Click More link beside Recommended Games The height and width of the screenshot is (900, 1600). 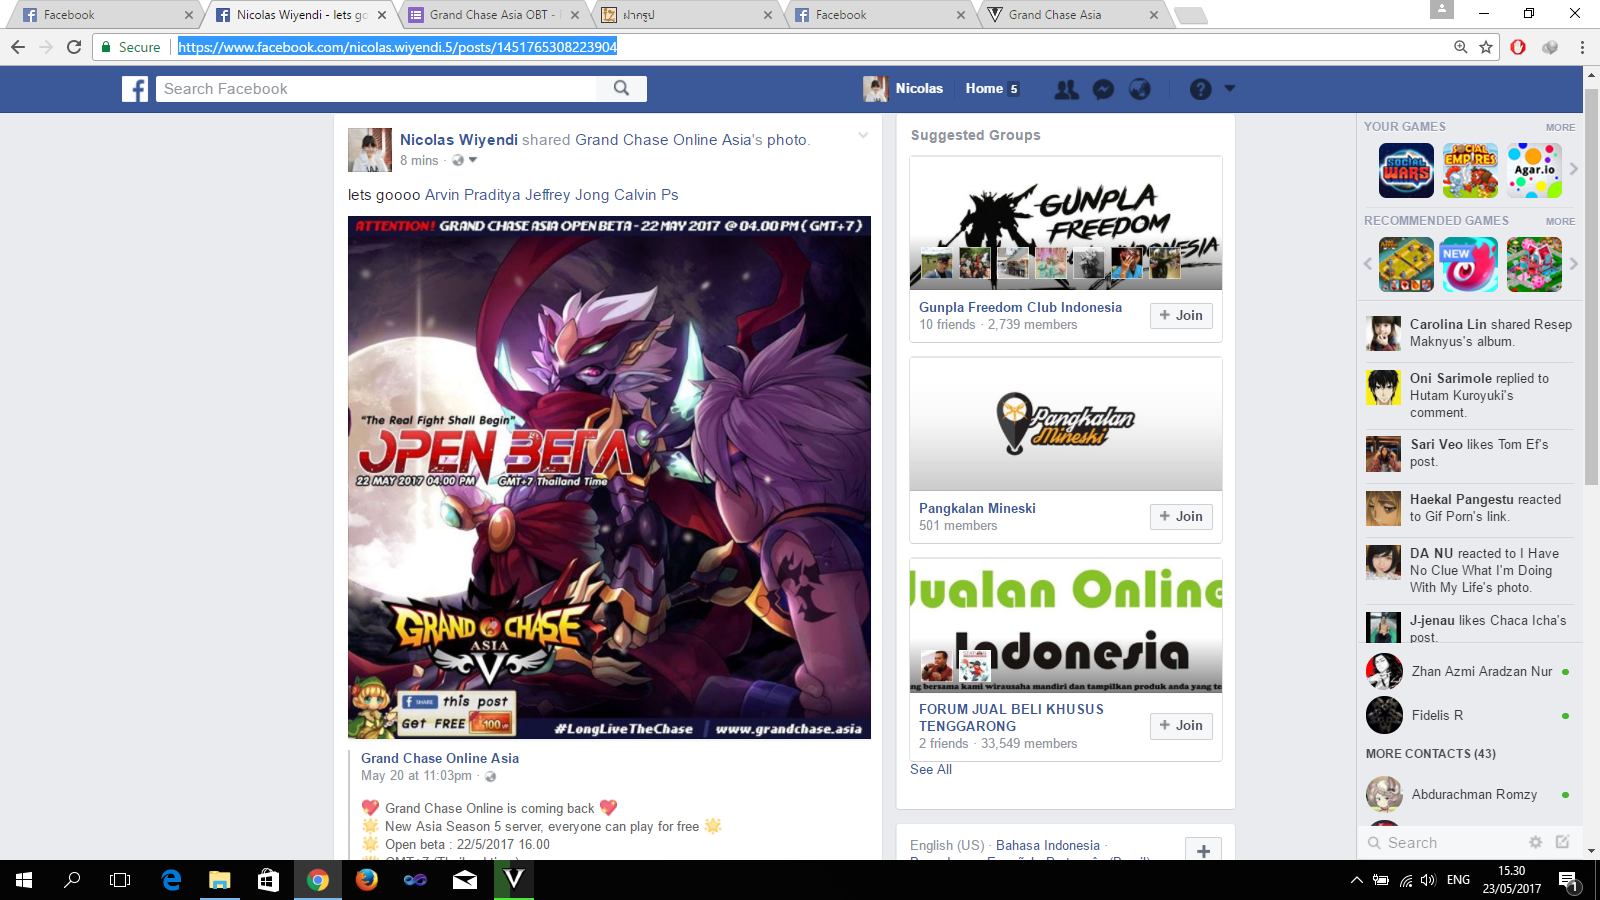click(1560, 221)
